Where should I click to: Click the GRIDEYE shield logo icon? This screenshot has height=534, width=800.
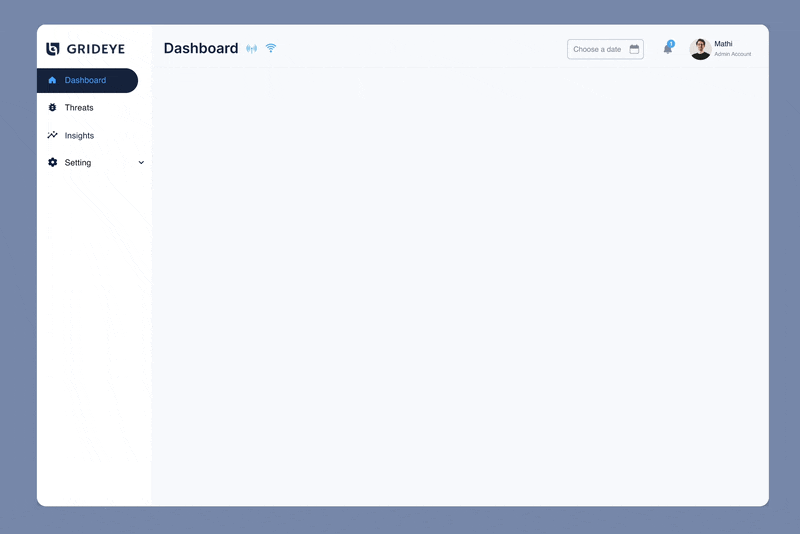(53, 49)
